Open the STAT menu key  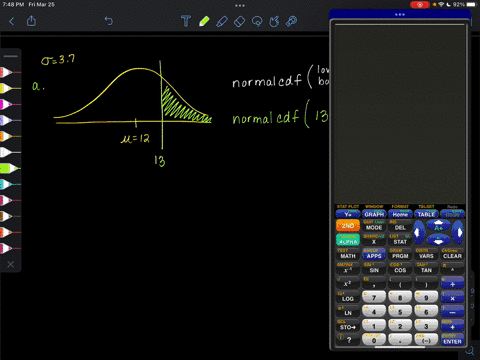coord(400,242)
